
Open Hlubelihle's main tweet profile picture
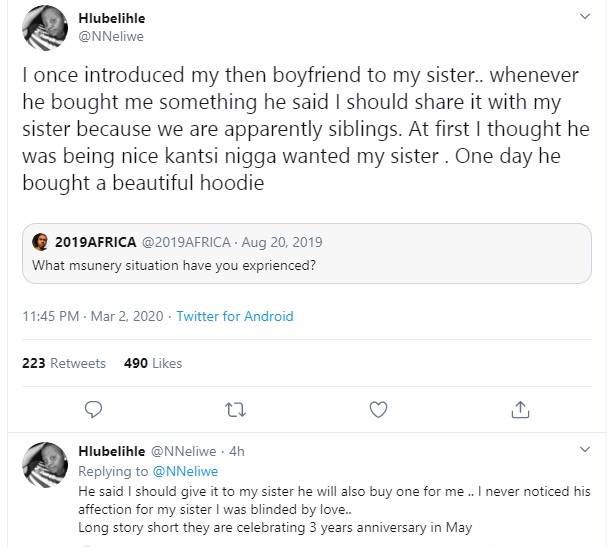pyautogui.click(x=43, y=27)
